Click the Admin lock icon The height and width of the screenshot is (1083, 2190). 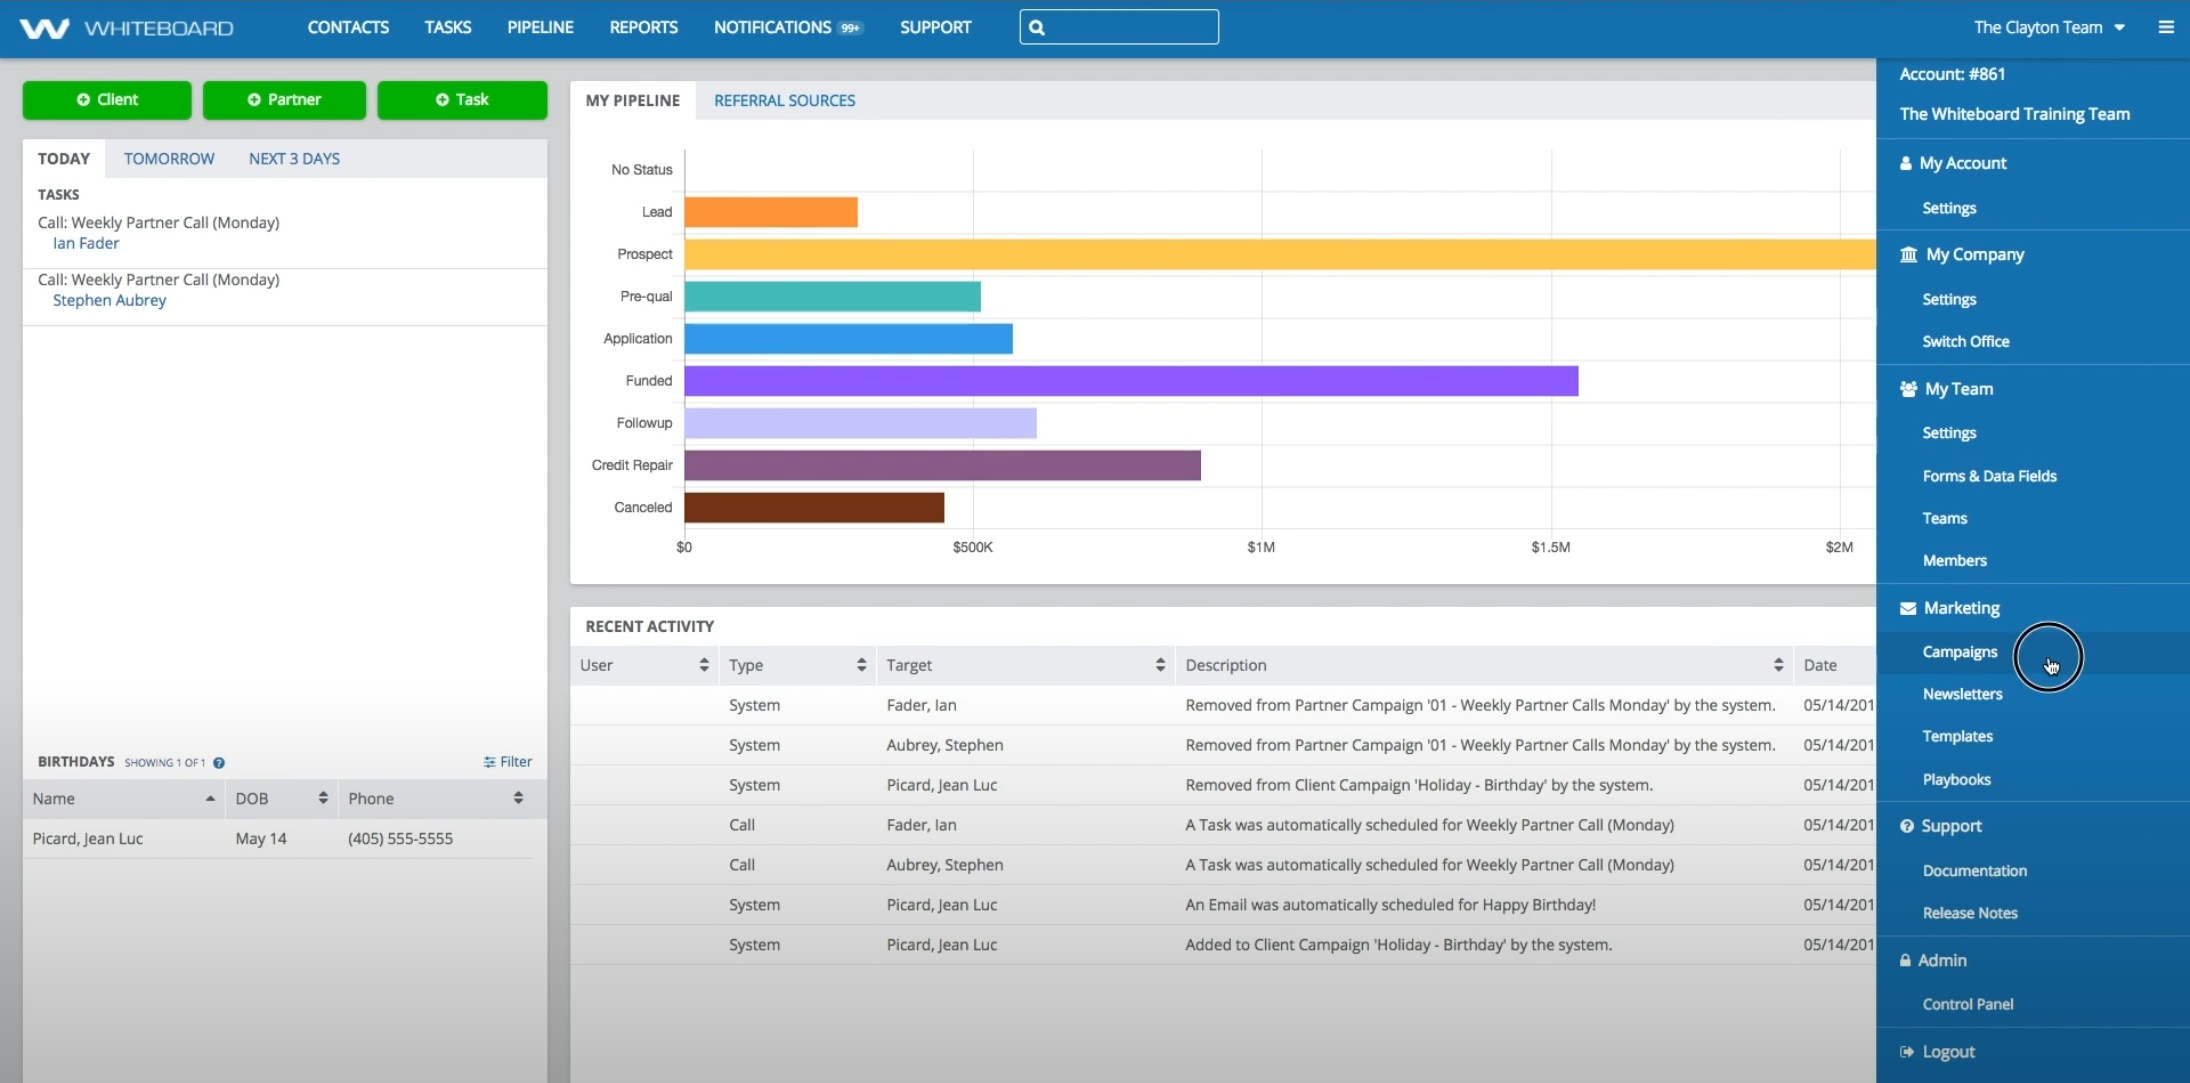click(x=1905, y=960)
